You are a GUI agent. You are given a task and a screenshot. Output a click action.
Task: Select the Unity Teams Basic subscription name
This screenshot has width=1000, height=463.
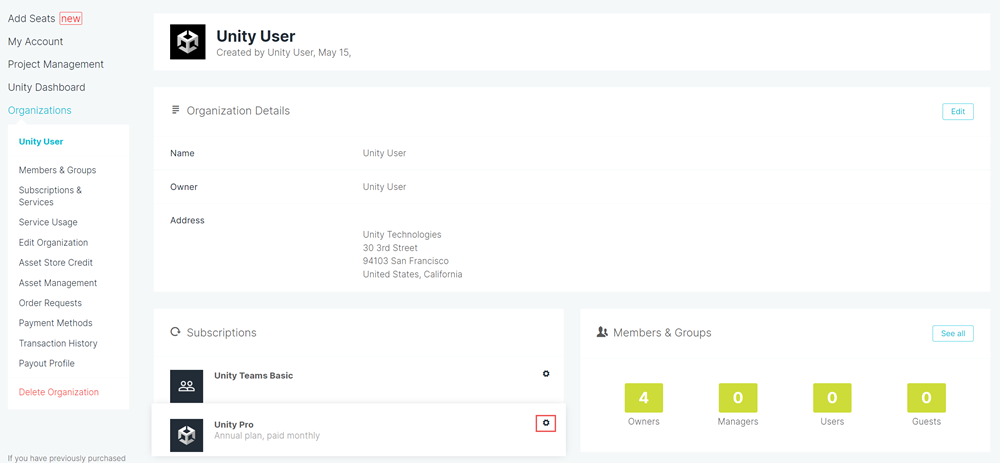pos(254,376)
